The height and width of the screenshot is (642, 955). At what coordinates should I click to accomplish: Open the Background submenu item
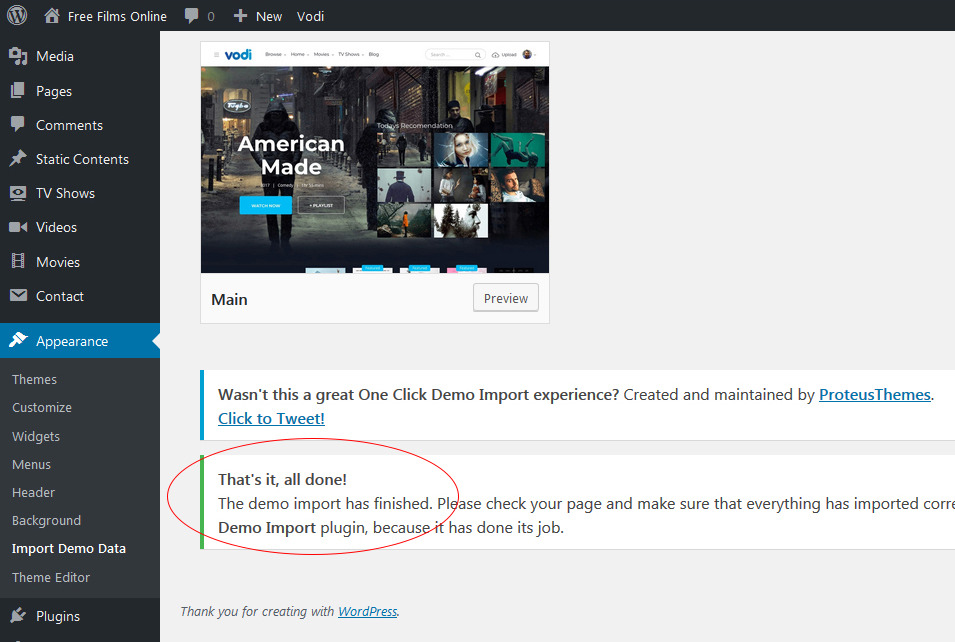pyautogui.click(x=46, y=520)
